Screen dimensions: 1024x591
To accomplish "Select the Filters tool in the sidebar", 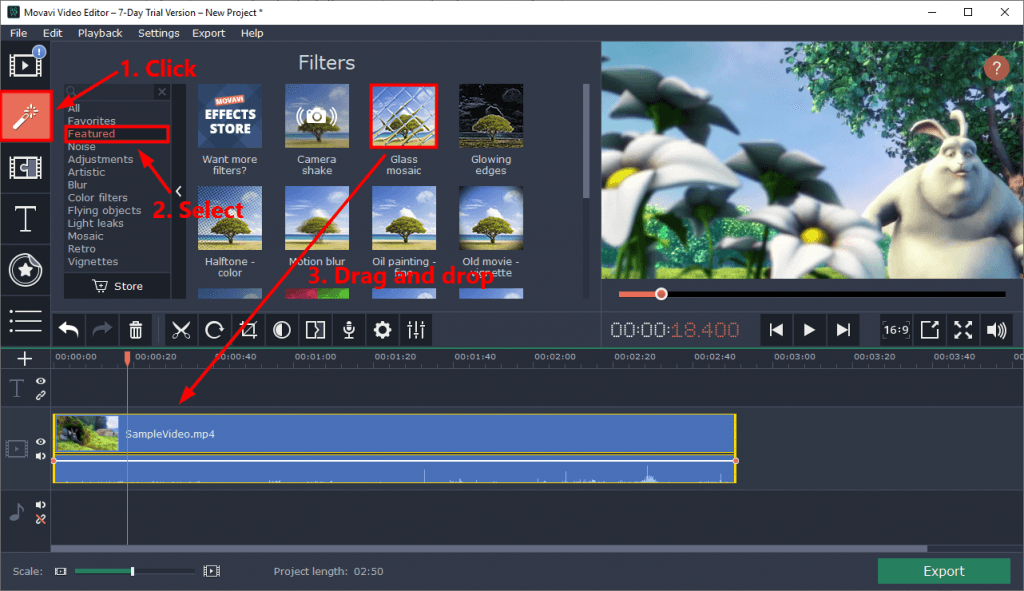I will [26, 115].
